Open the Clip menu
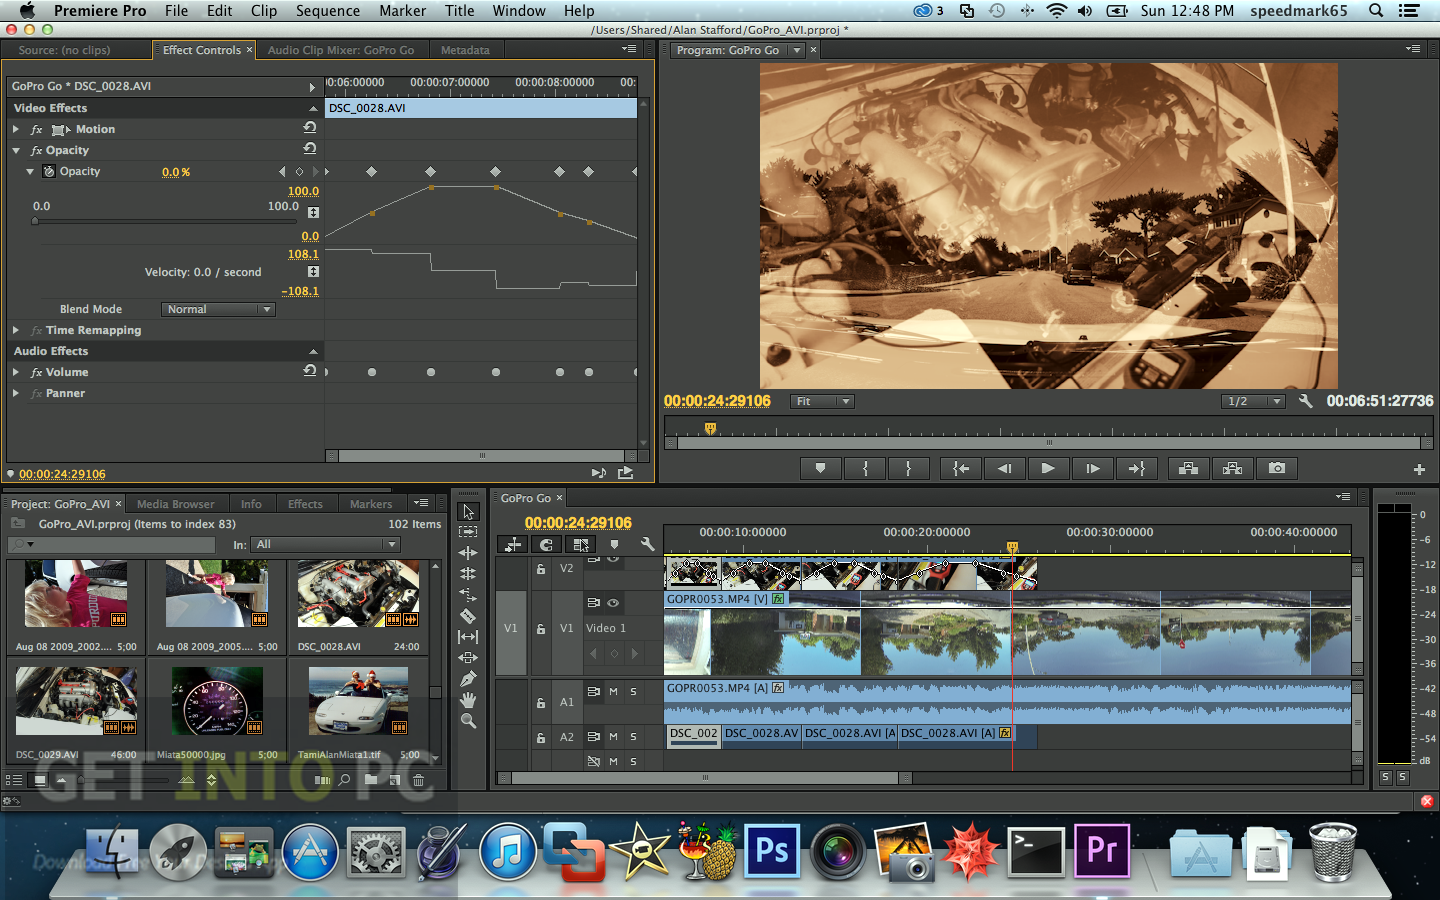This screenshot has height=900, width=1440. [x=264, y=11]
